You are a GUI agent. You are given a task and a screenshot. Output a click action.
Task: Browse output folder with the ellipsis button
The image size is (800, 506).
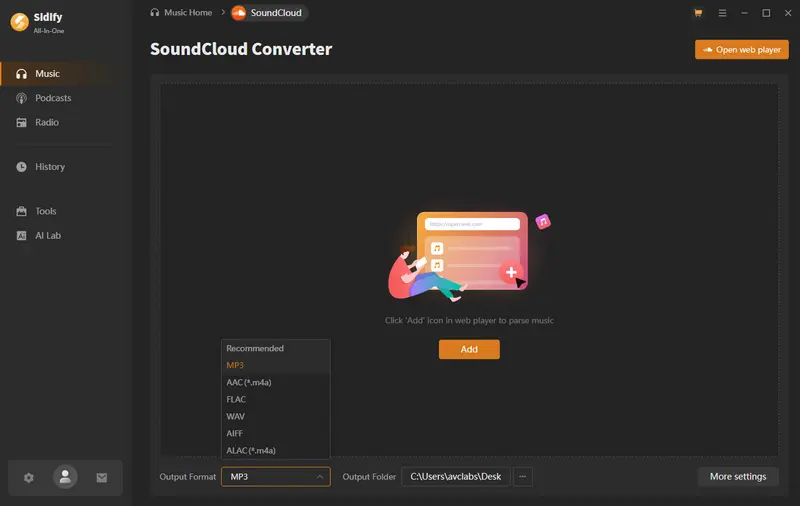(522, 477)
